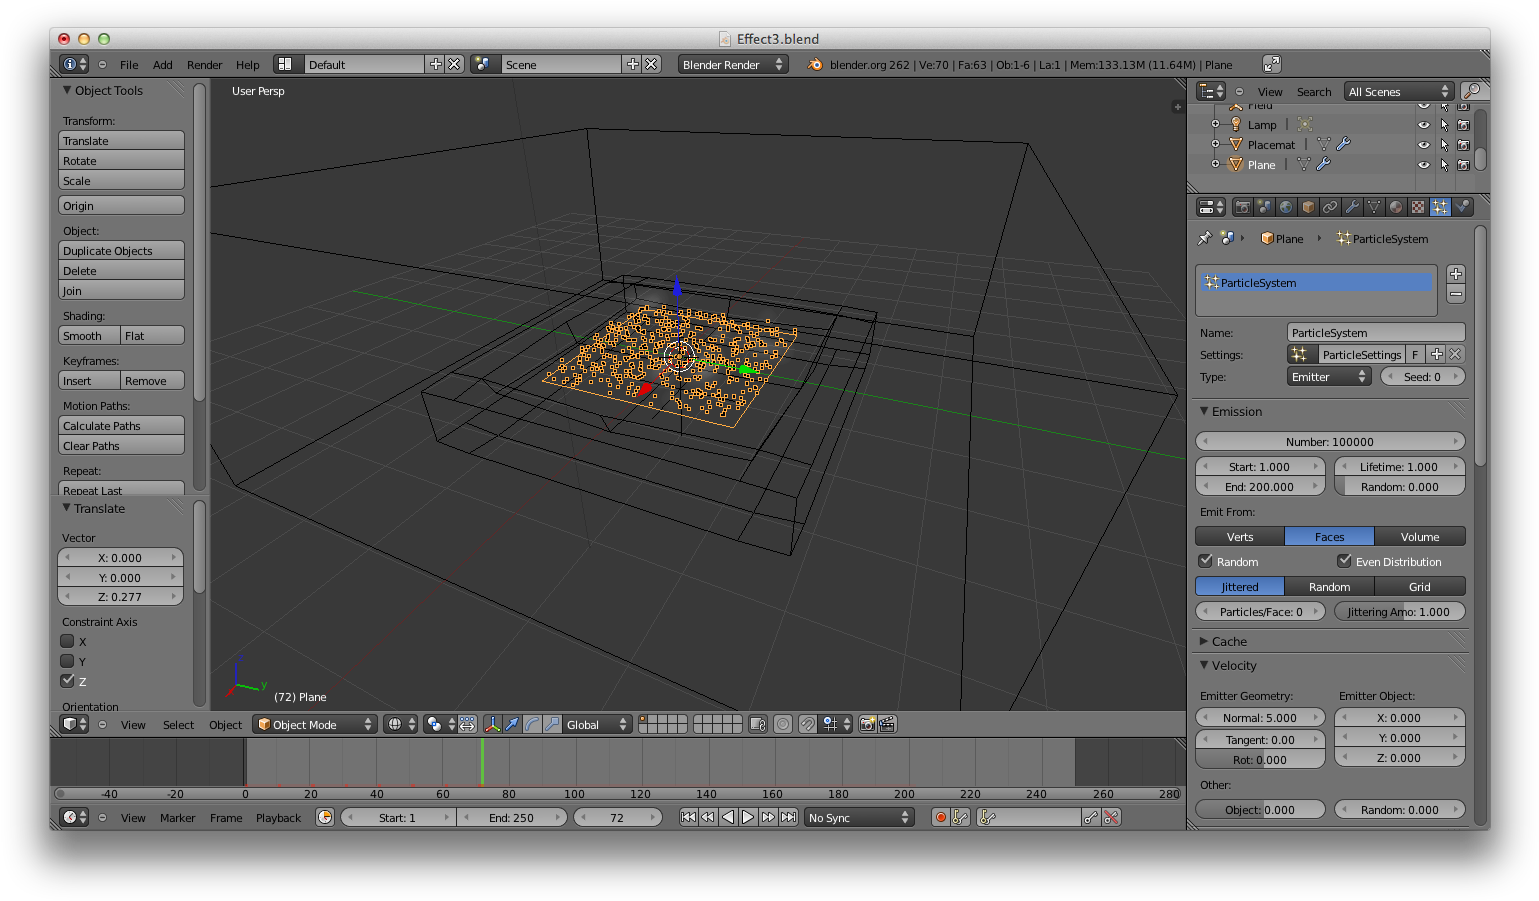1539x901 pixels.
Task: Open the Render menu
Action: coord(204,64)
